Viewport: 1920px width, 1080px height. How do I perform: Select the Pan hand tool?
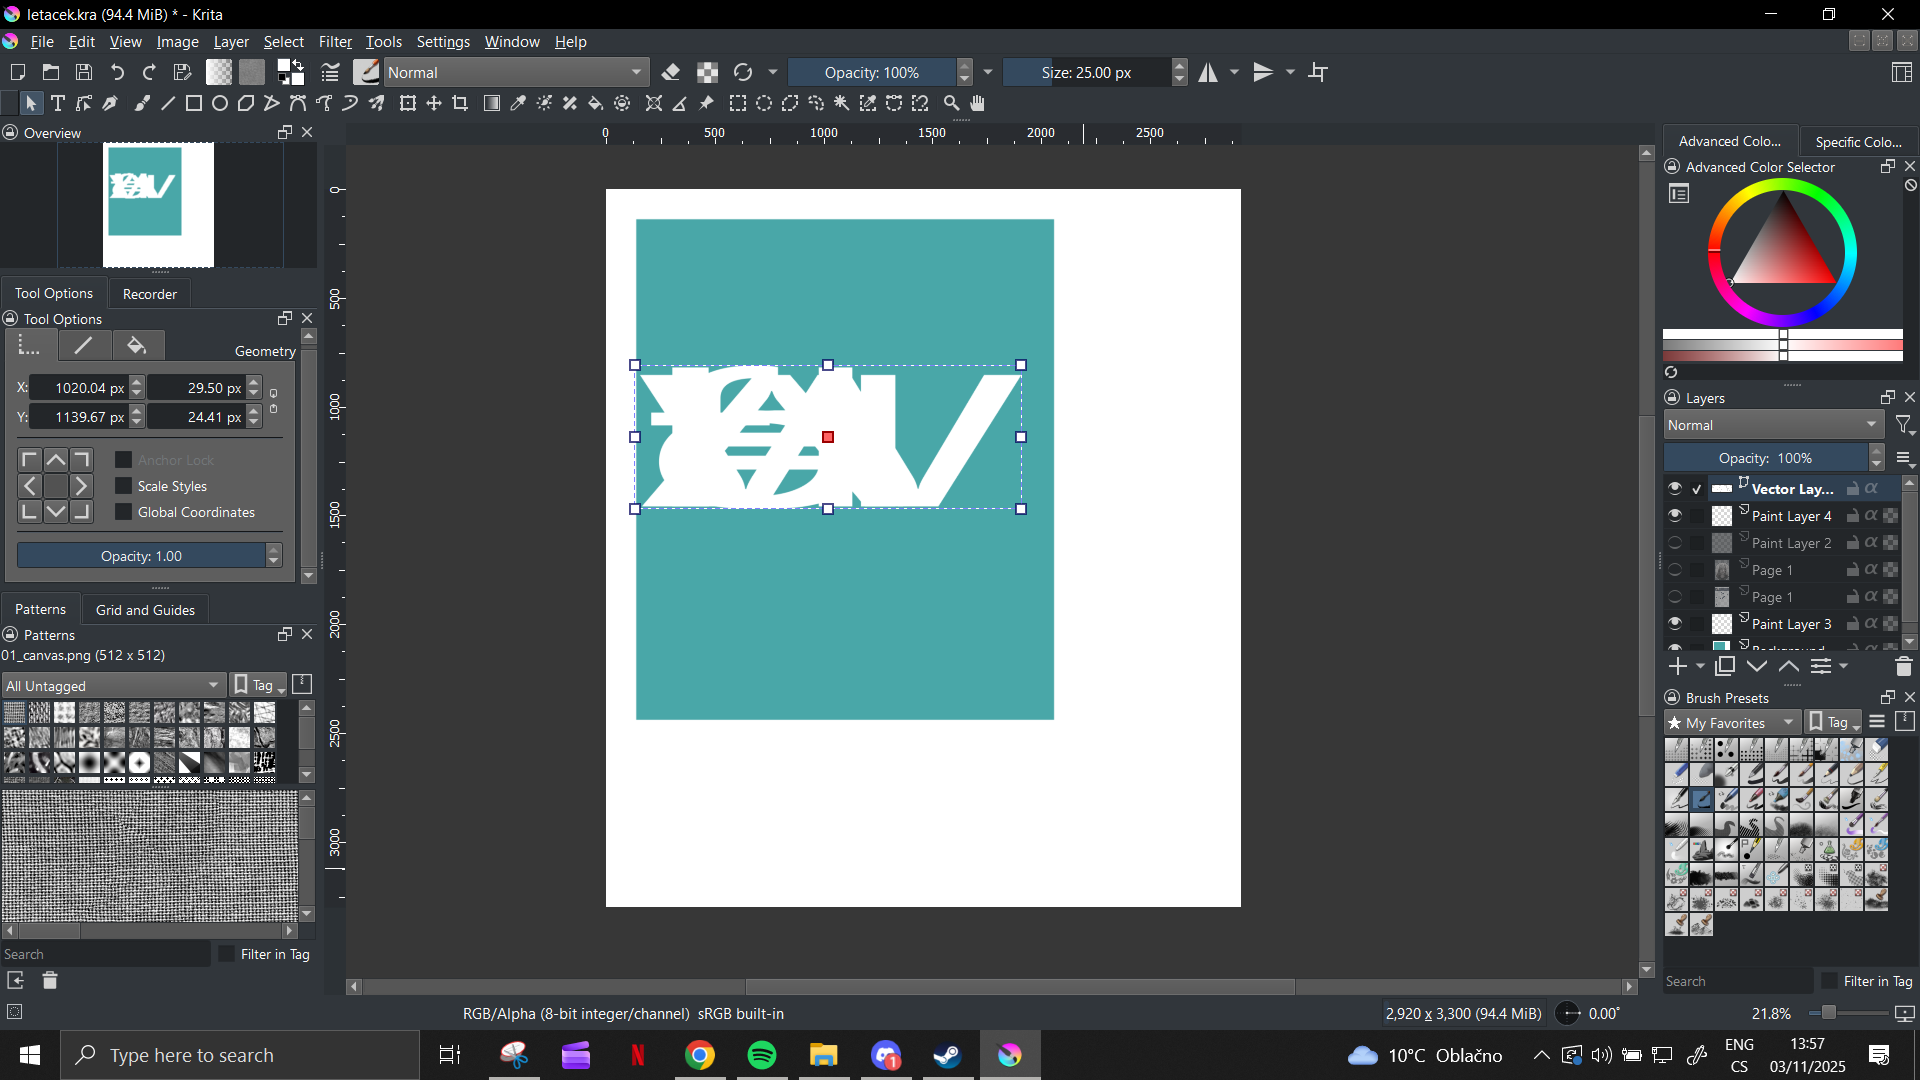point(978,103)
